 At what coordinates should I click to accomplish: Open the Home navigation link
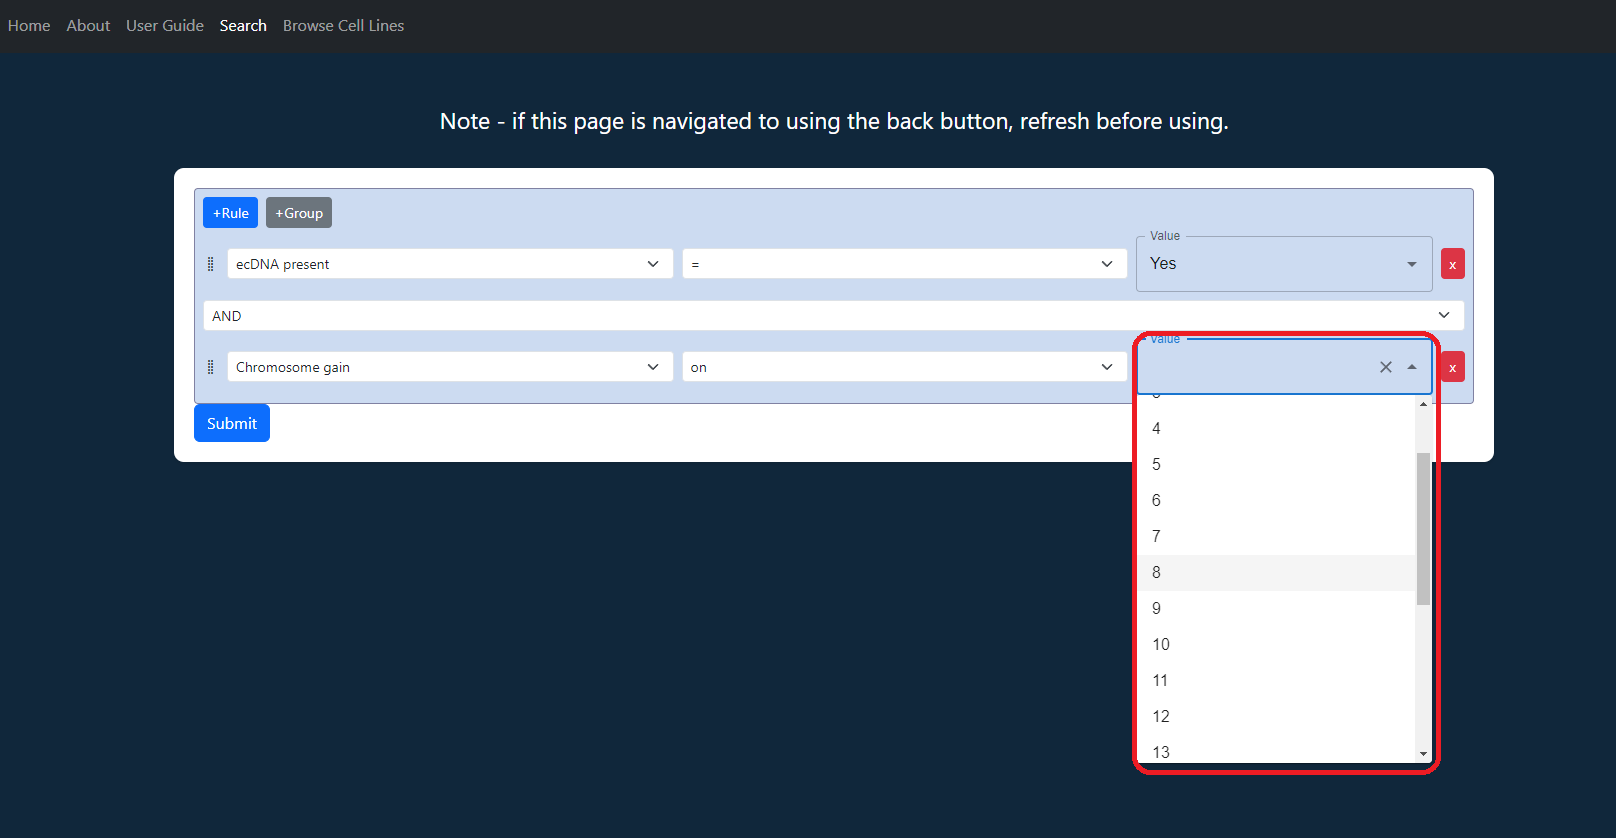click(x=29, y=26)
